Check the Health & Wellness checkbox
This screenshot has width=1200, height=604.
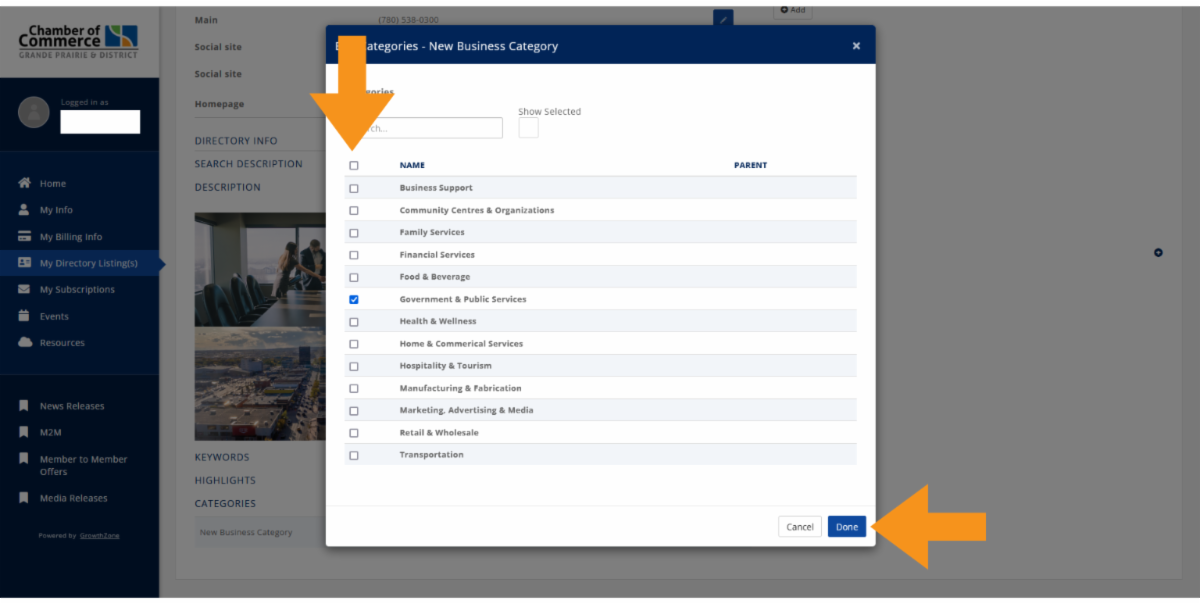[x=354, y=322]
